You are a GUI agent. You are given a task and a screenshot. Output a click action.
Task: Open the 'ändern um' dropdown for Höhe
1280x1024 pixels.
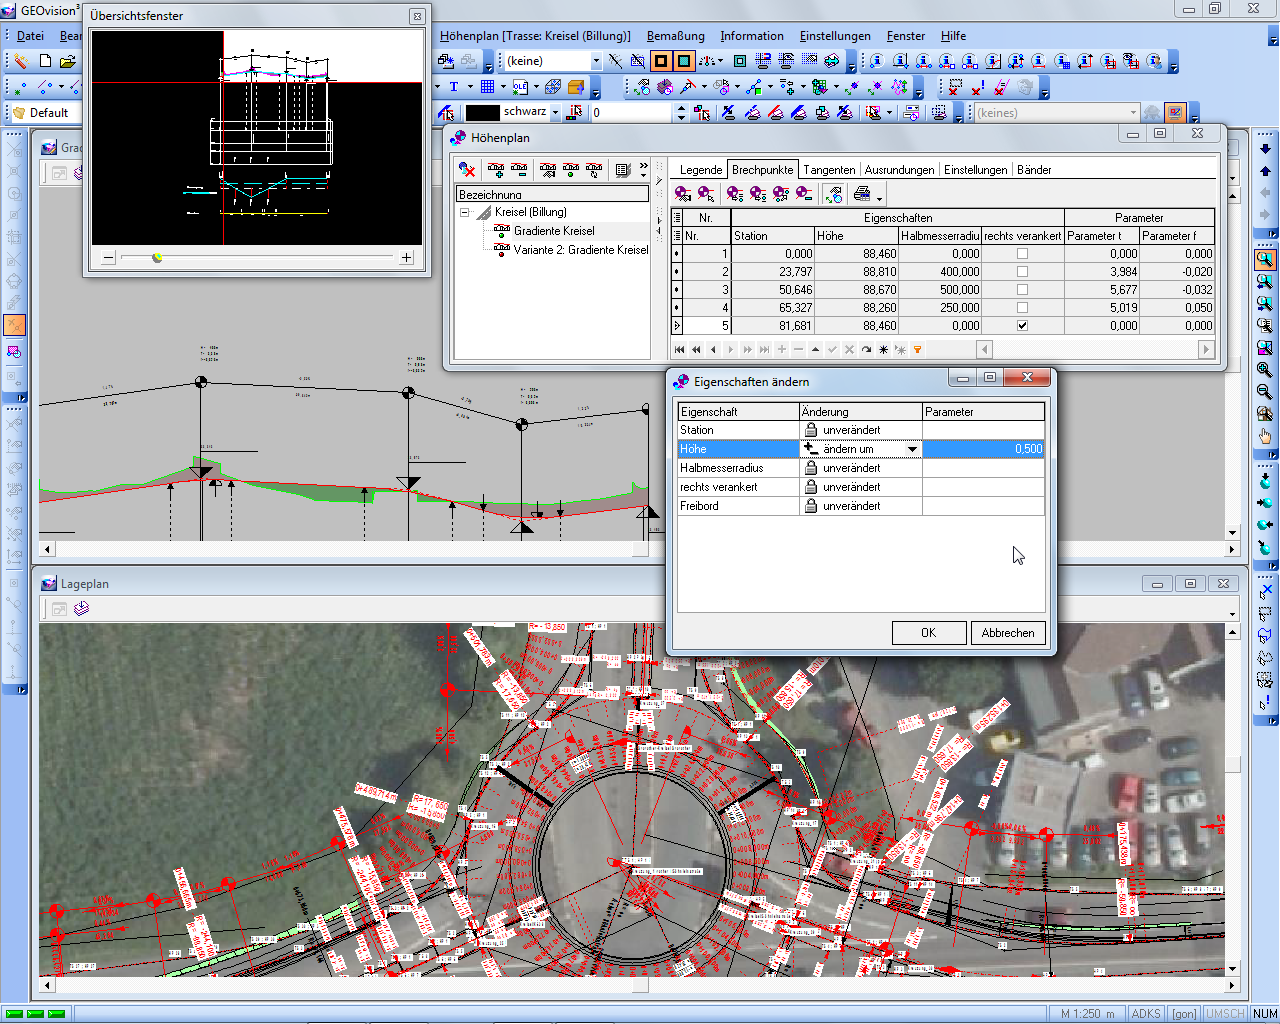(912, 450)
